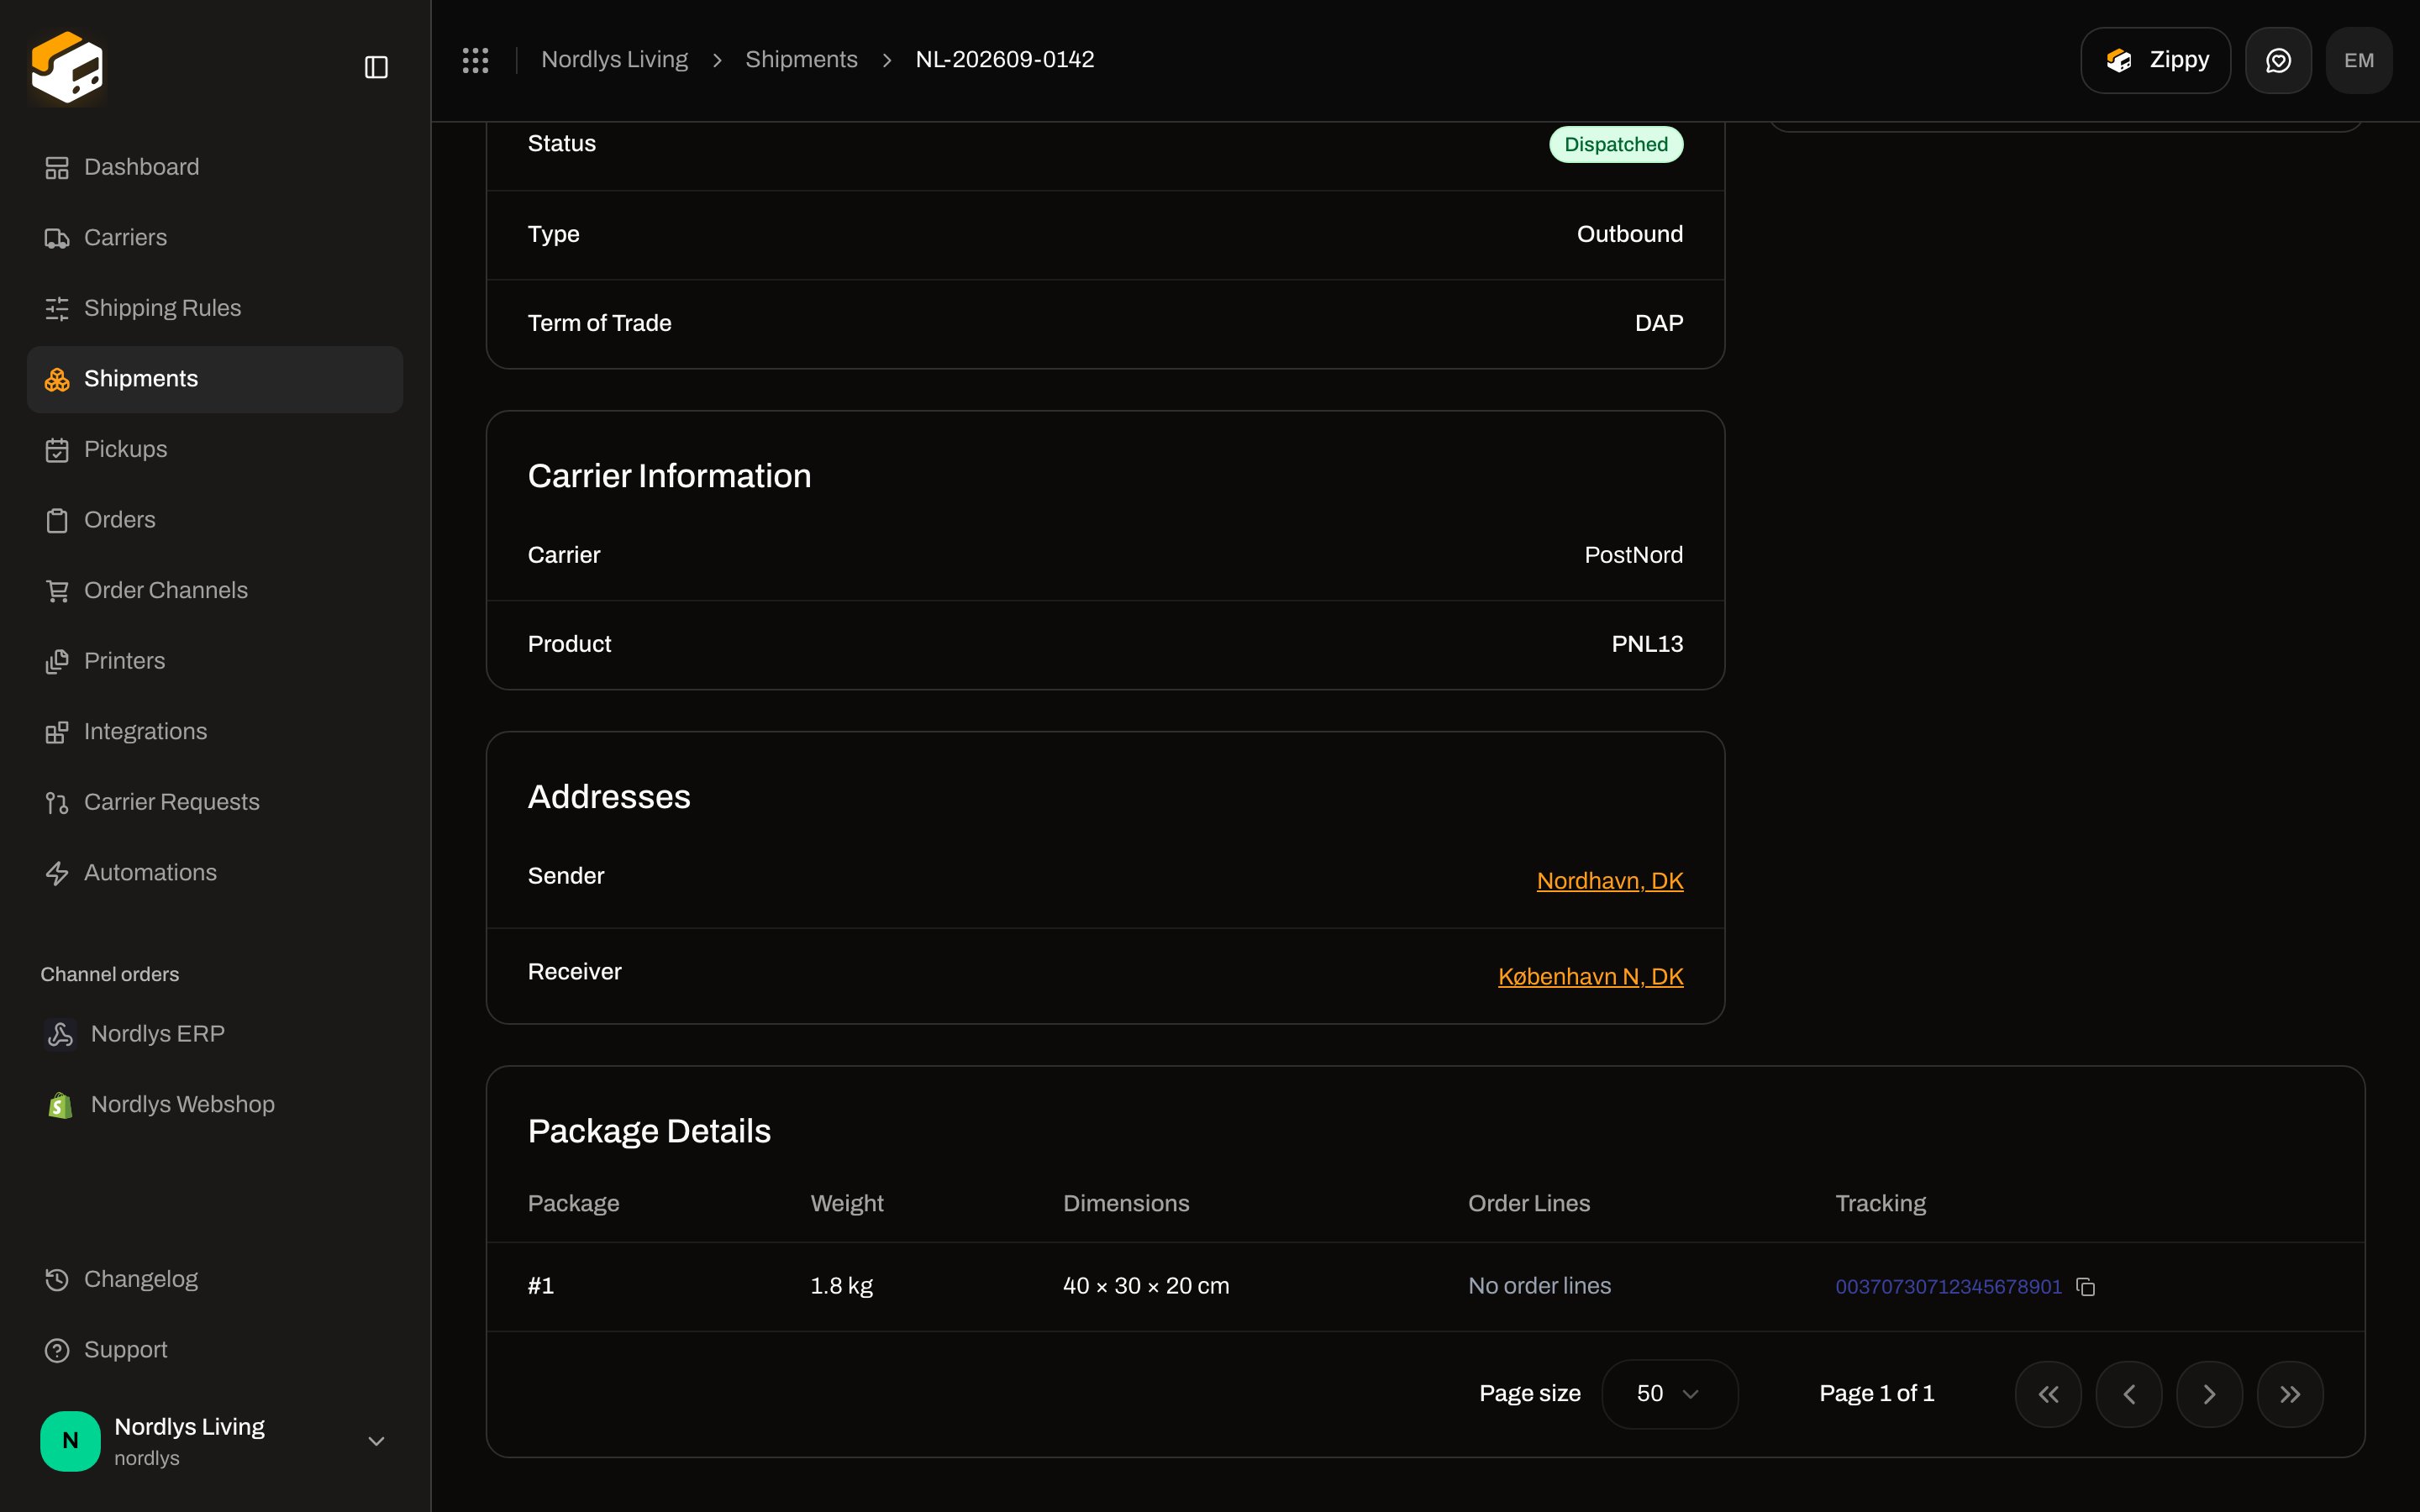Go to the next page
Image resolution: width=2420 pixels, height=1512 pixels.
click(2210, 1394)
